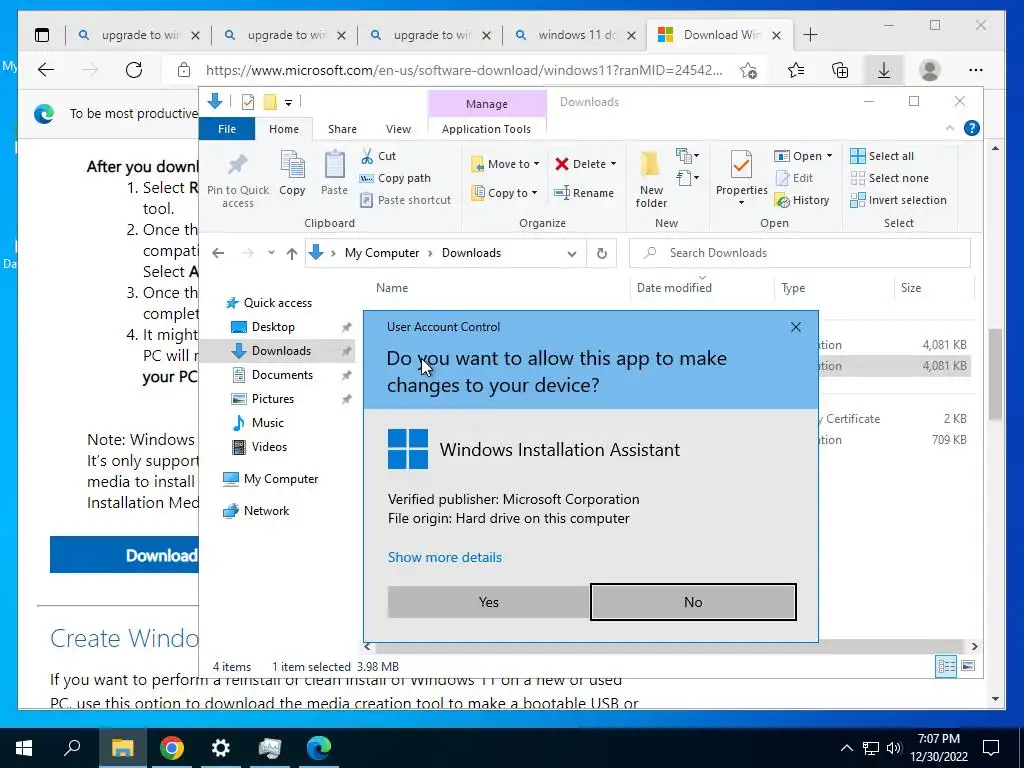Expand the address bar history dropdown

point(571,253)
